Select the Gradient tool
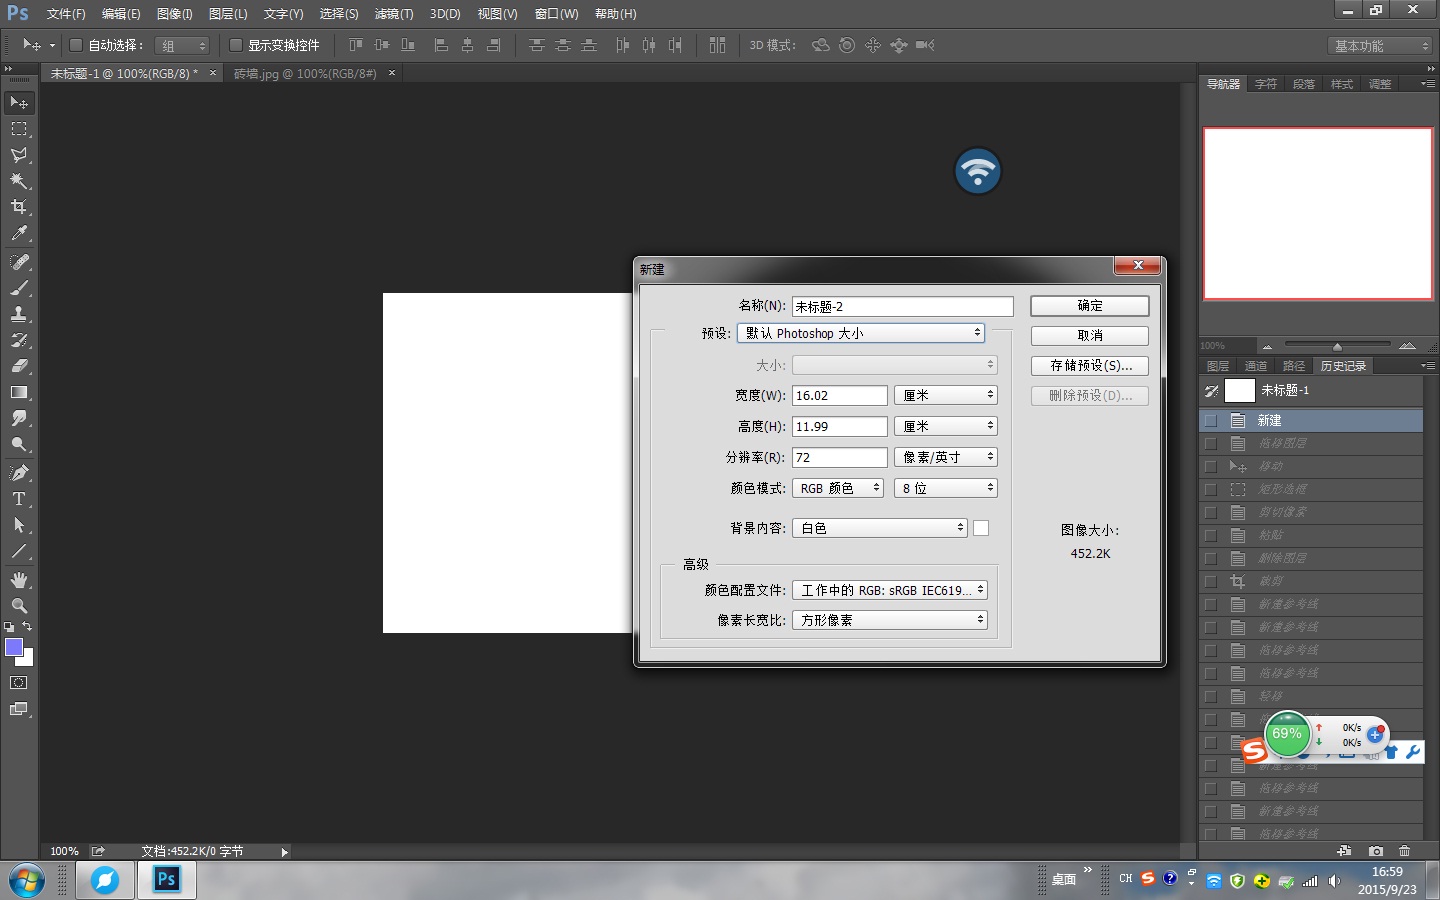1440x900 pixels. pos(19,392)
